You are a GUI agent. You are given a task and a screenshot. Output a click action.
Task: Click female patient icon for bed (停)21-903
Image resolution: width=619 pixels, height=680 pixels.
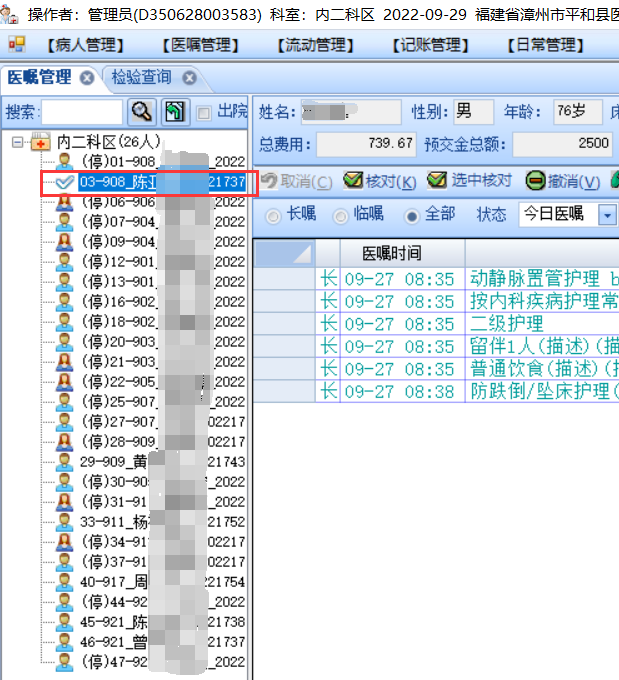(64, 362)
